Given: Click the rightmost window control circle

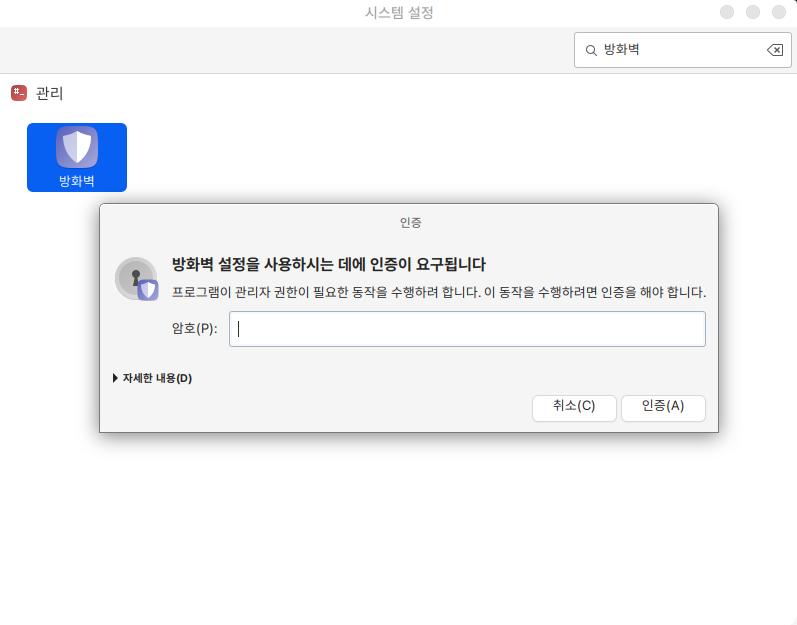Looking at the screenshot, I should 778,13.
